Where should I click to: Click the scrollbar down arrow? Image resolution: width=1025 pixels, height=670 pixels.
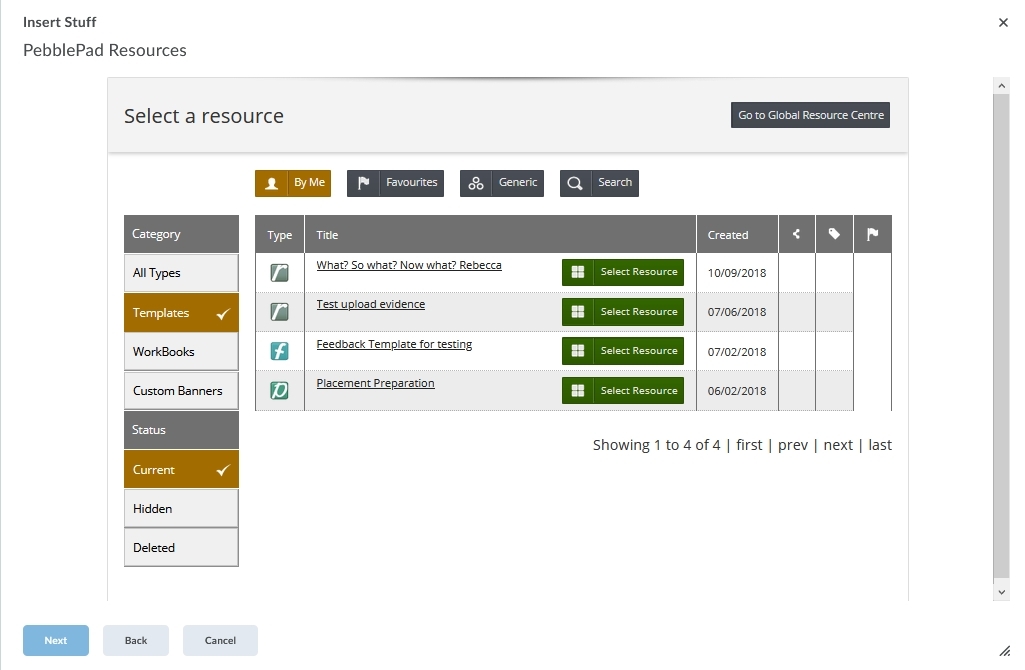(1001, 592)
